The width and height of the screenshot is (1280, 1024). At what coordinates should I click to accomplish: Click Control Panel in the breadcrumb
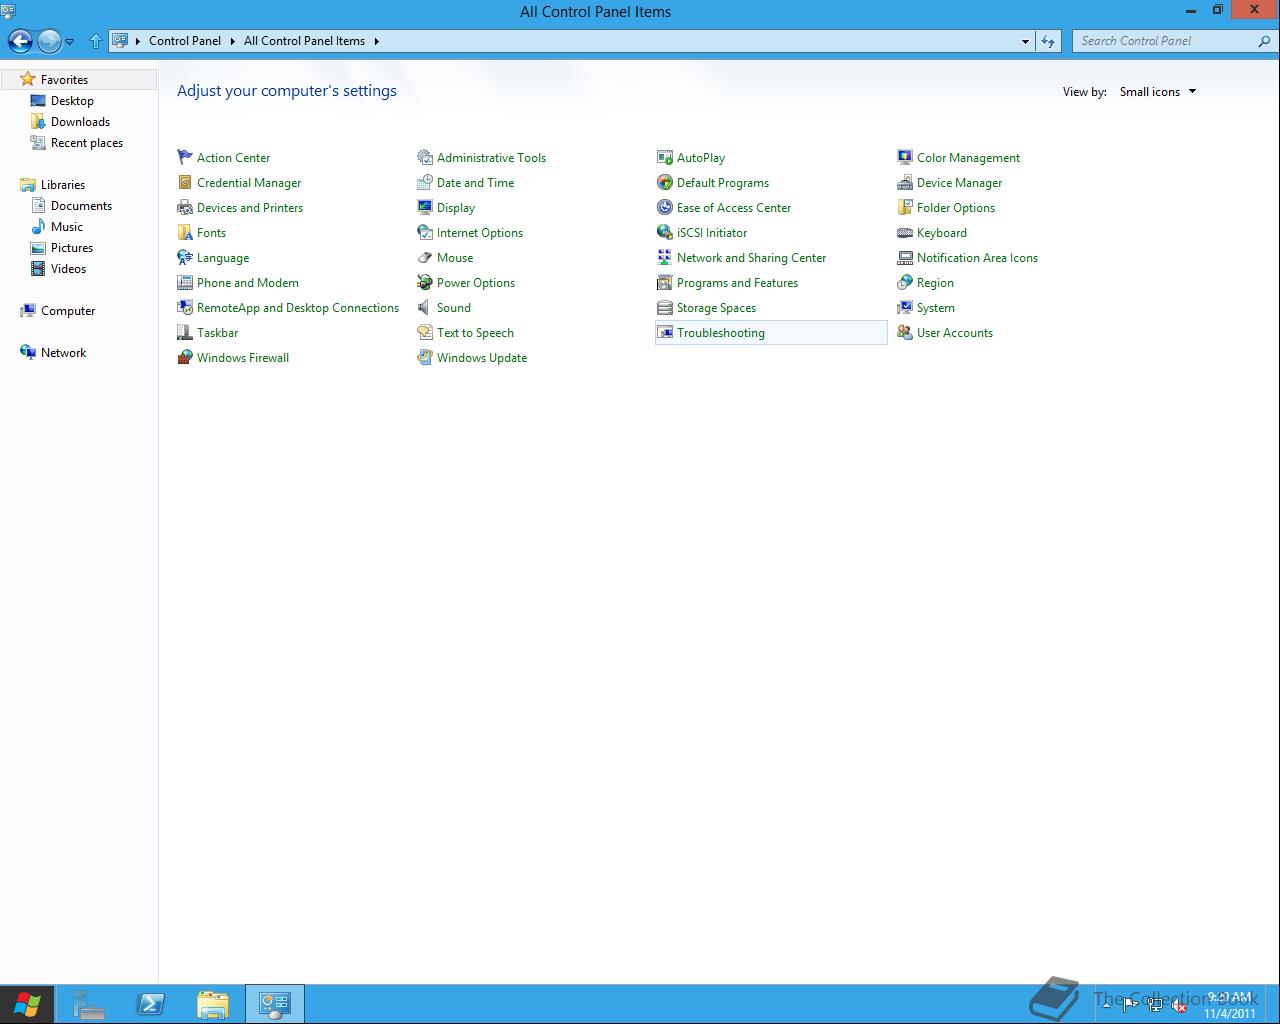tap(185, 41)
